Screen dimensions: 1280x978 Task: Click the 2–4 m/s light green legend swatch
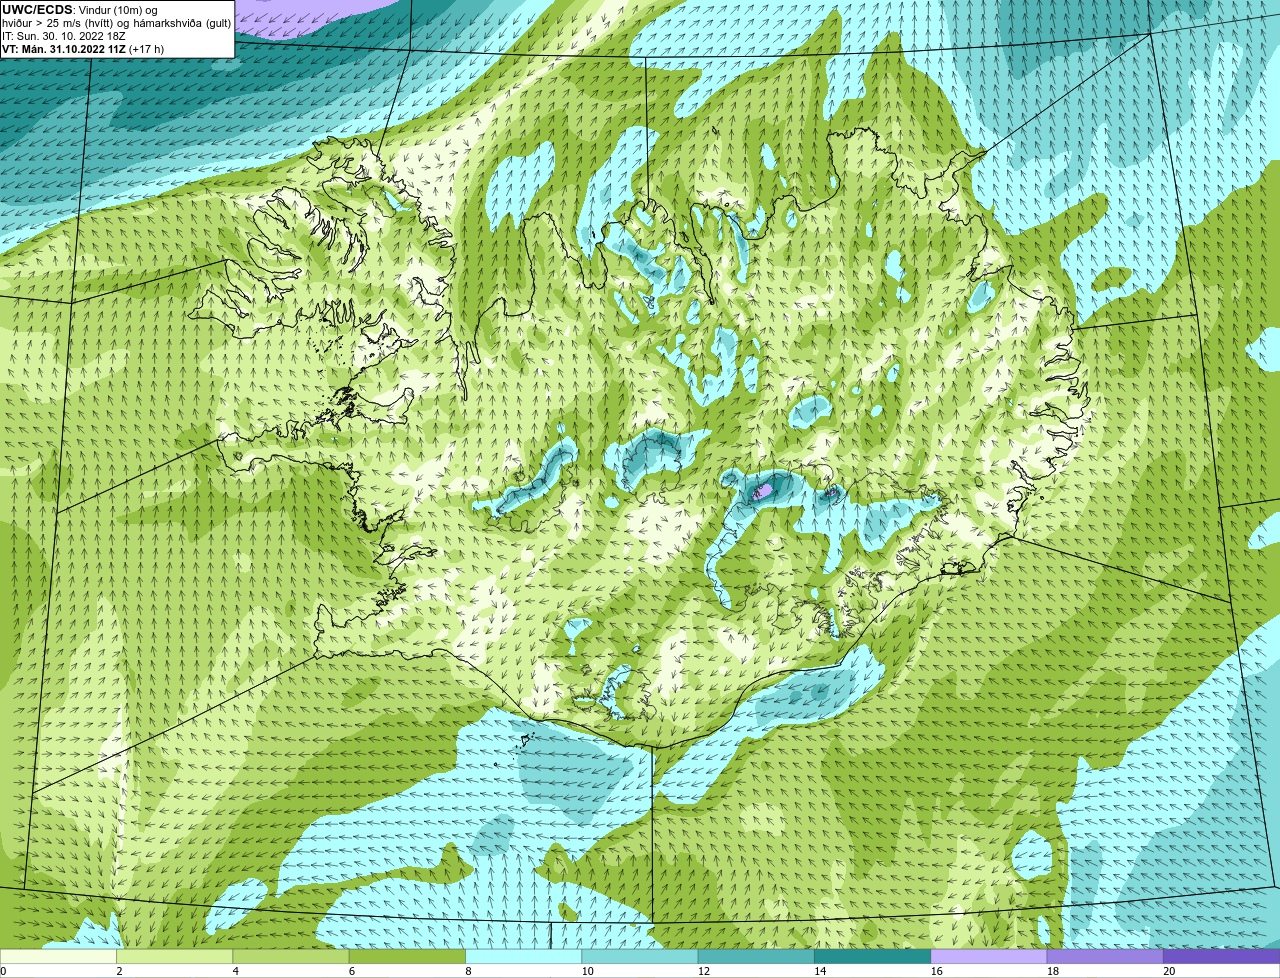pyautogui.click(x=176, y=956)
